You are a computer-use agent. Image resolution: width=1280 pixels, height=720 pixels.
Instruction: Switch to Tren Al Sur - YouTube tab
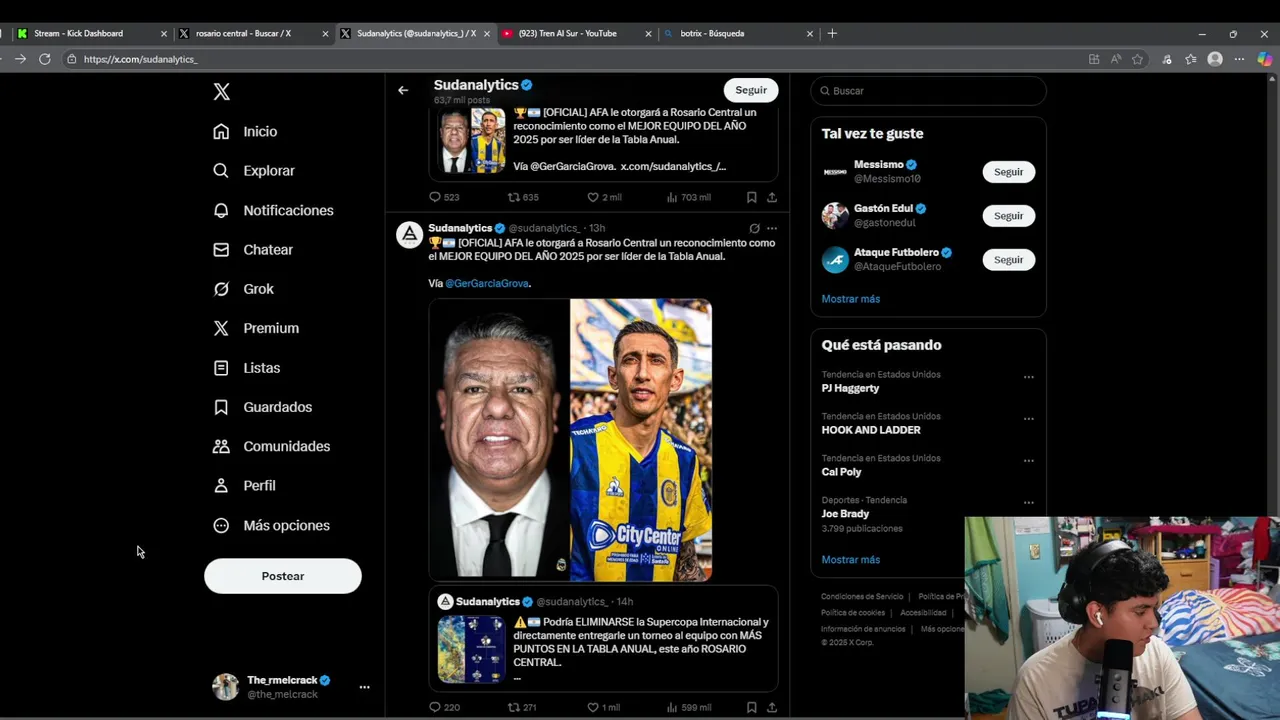pos(577,33)
